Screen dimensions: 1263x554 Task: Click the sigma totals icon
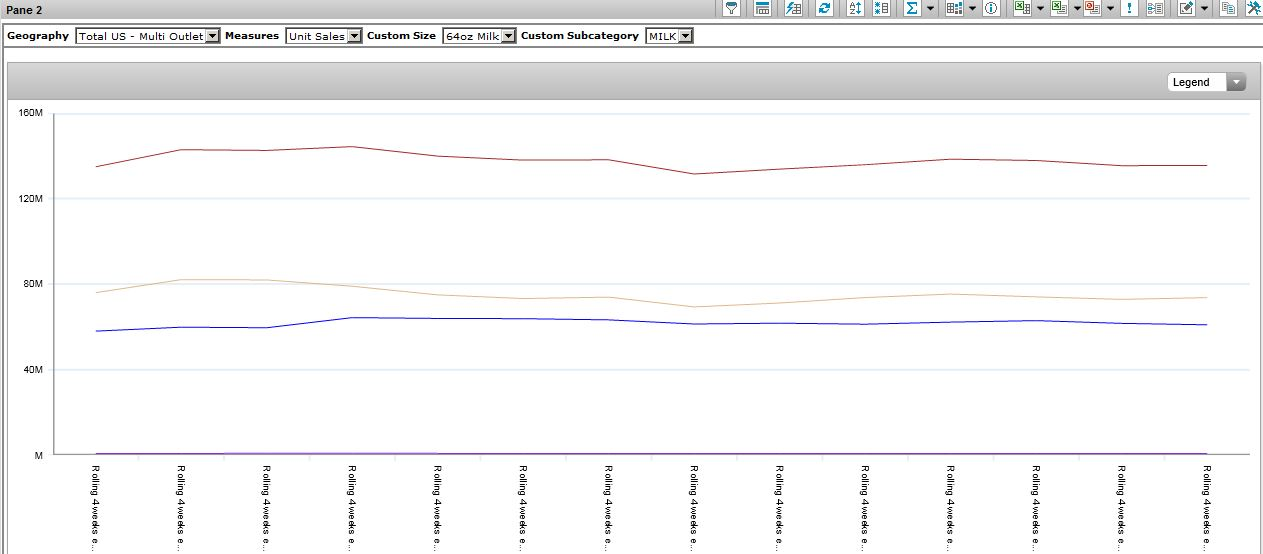point(911,8)
